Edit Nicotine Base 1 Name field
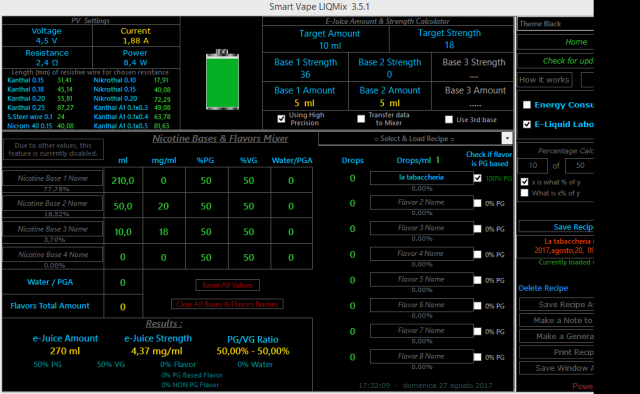Image resolution: width=640 pixels, height=394 pixels. click(53, 178)
